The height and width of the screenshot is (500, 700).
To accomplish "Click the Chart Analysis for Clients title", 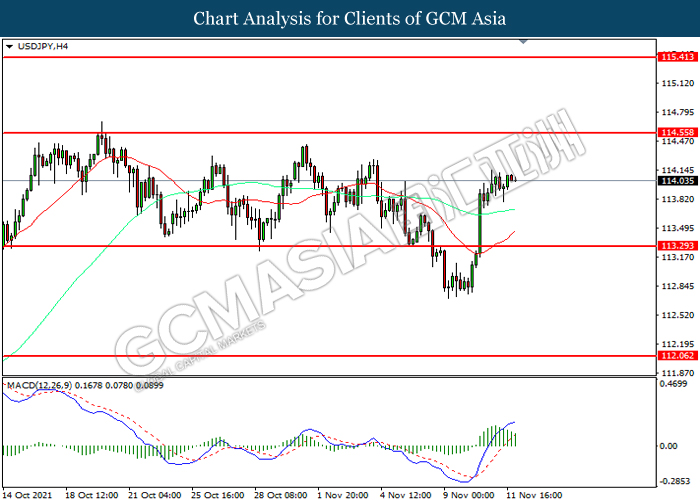I will [x=350, y=19].
